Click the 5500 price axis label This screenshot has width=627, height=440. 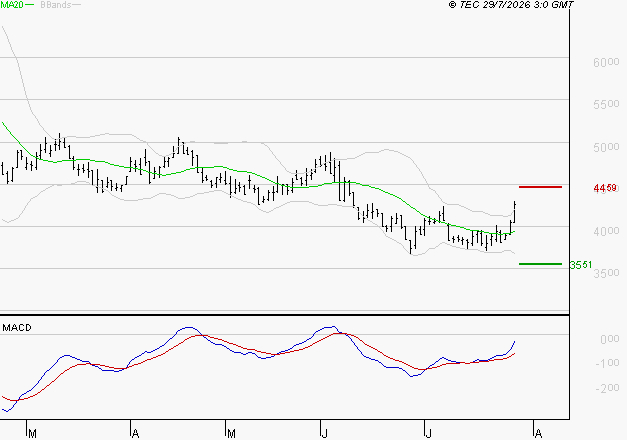pyautogui.click(x=606, y=104)
